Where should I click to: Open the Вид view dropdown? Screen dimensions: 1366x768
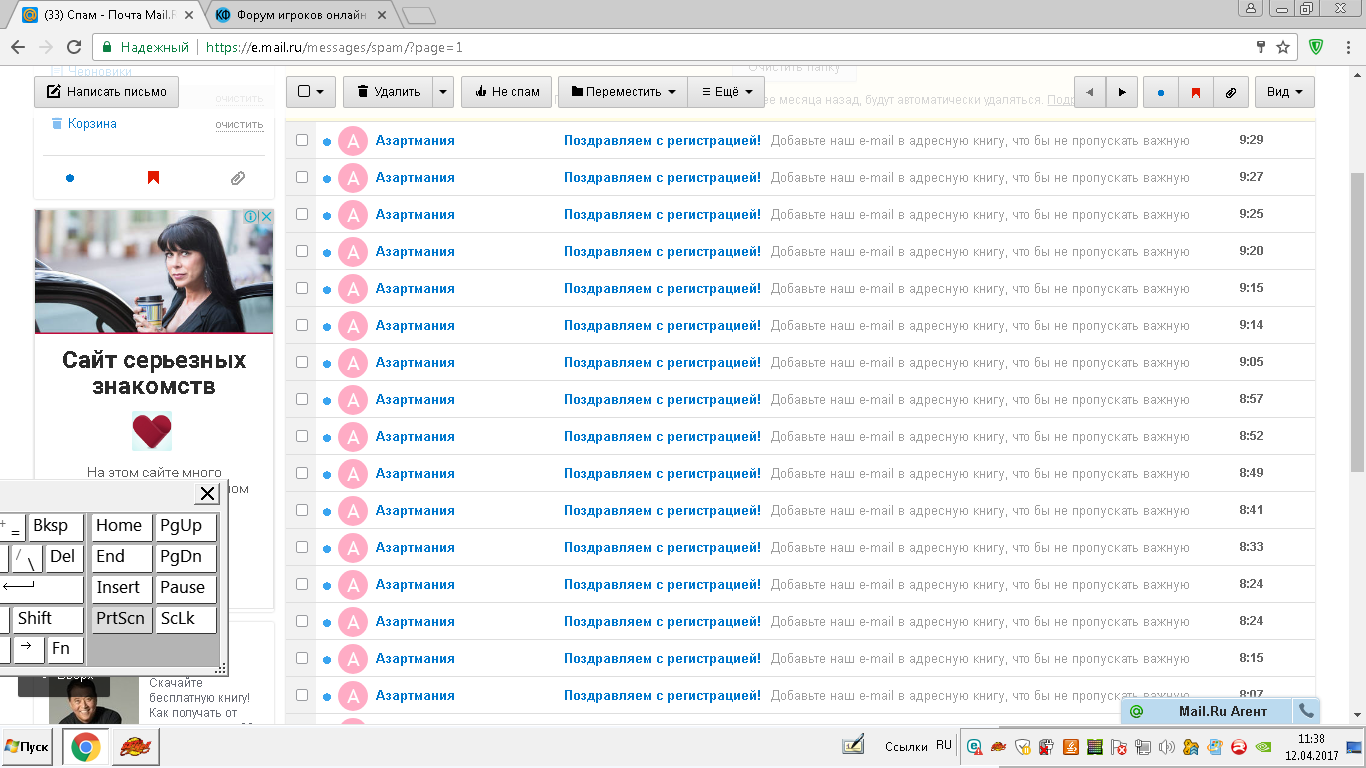(x=1284, y=92)
